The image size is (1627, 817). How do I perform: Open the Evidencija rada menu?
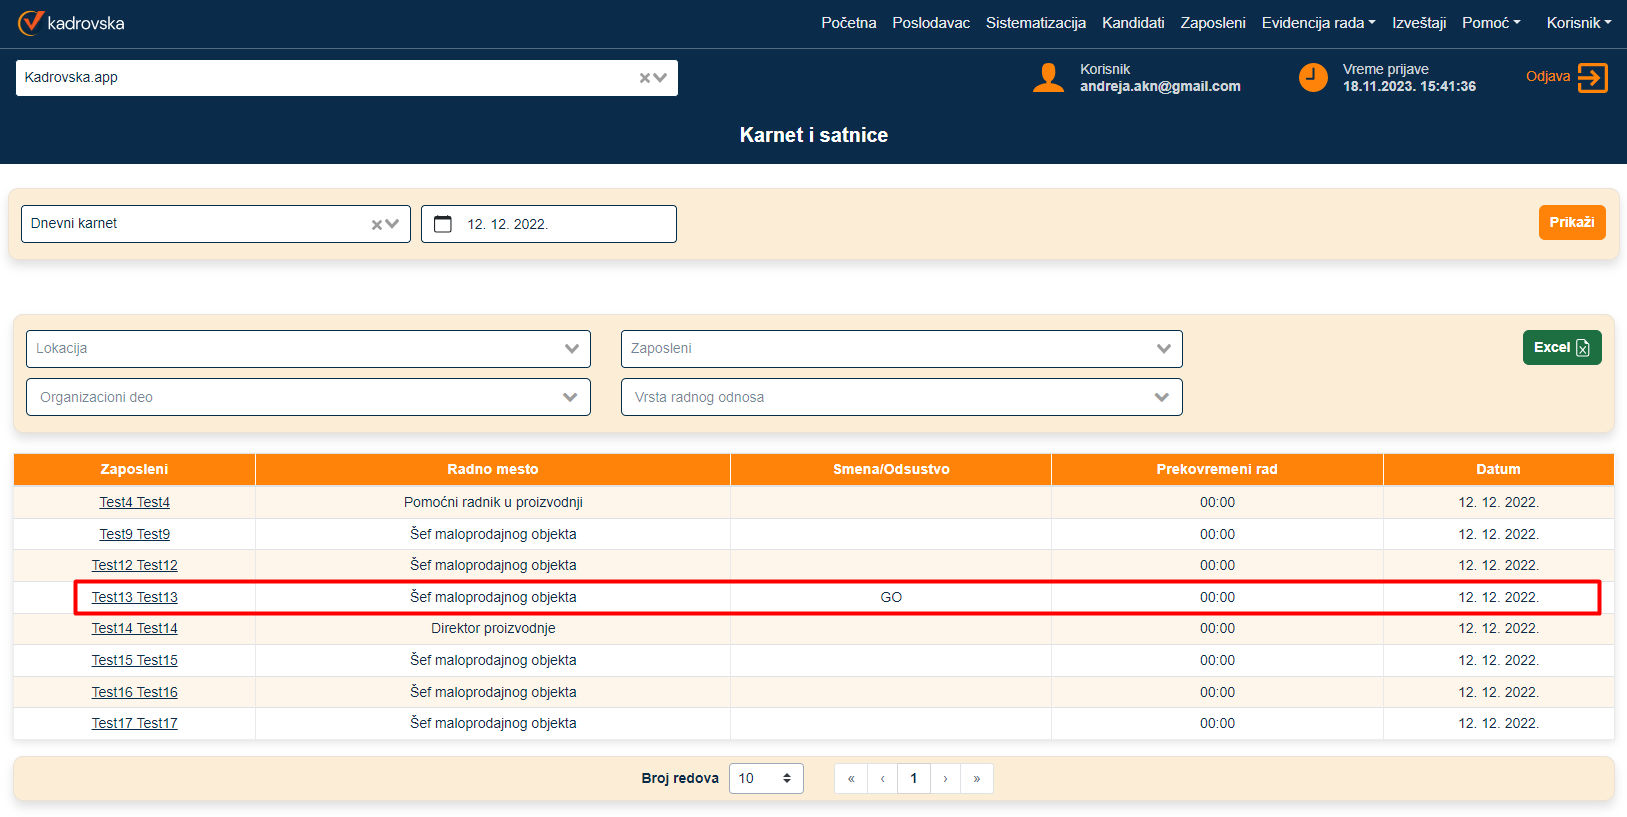(1317, 23)
